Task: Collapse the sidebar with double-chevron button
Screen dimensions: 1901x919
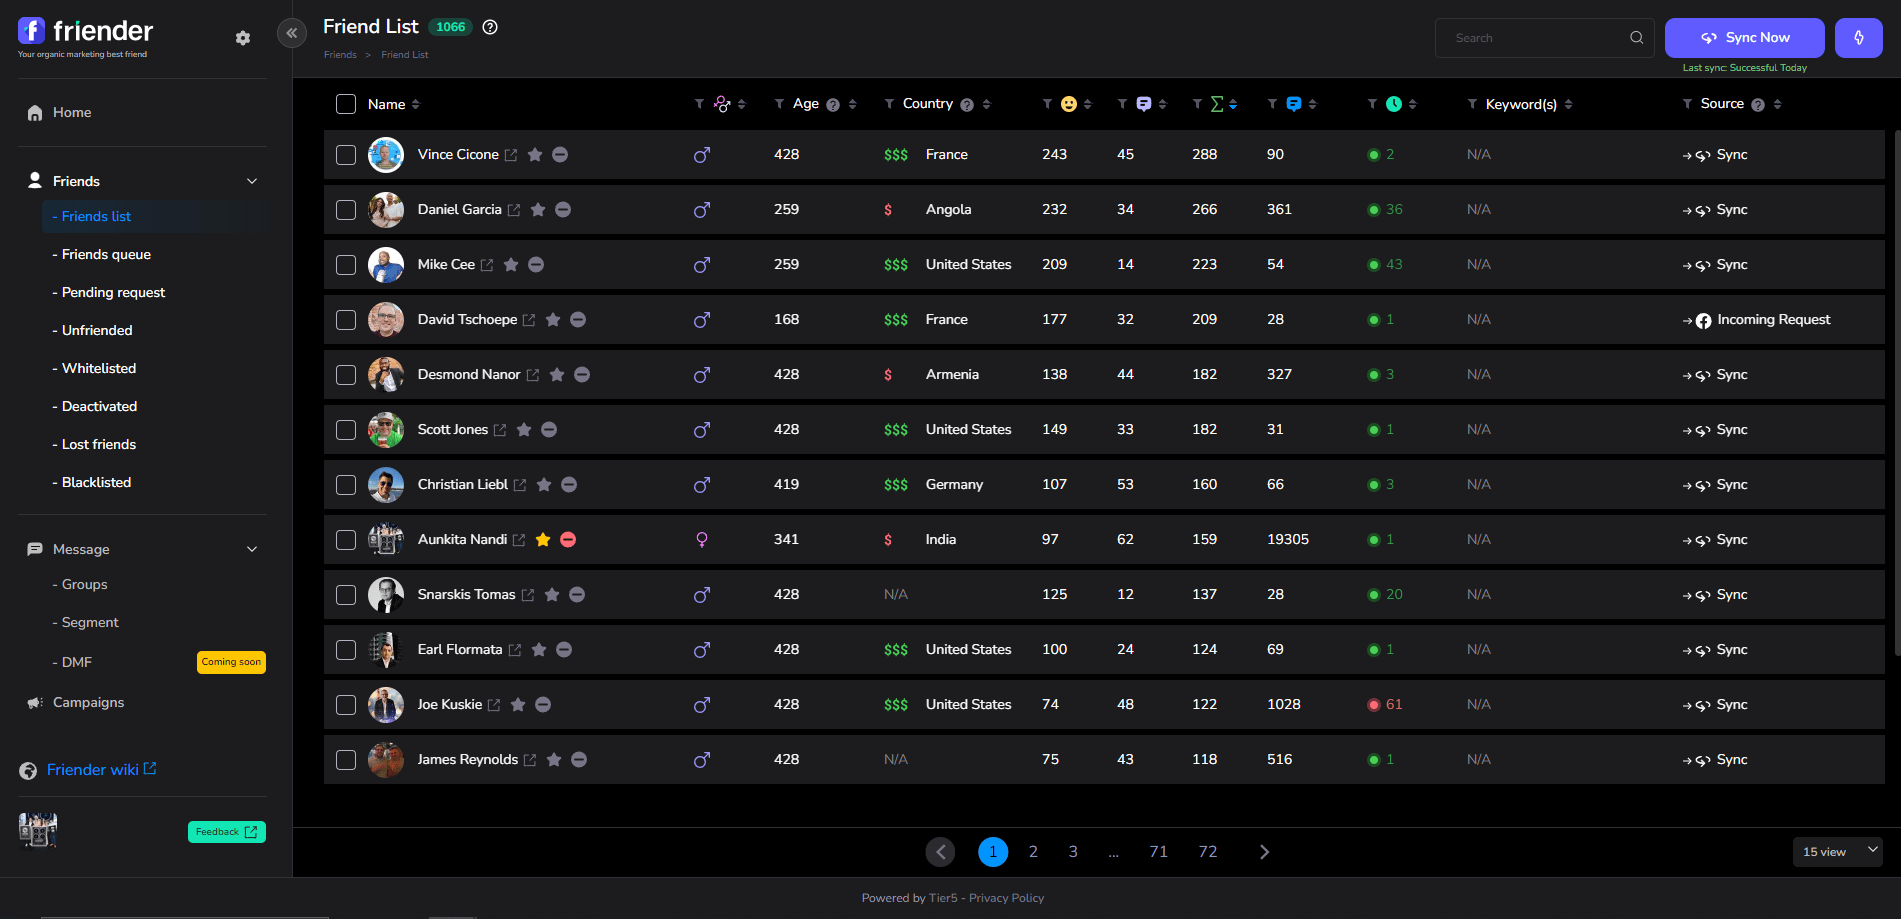Action: pos(292,33)
